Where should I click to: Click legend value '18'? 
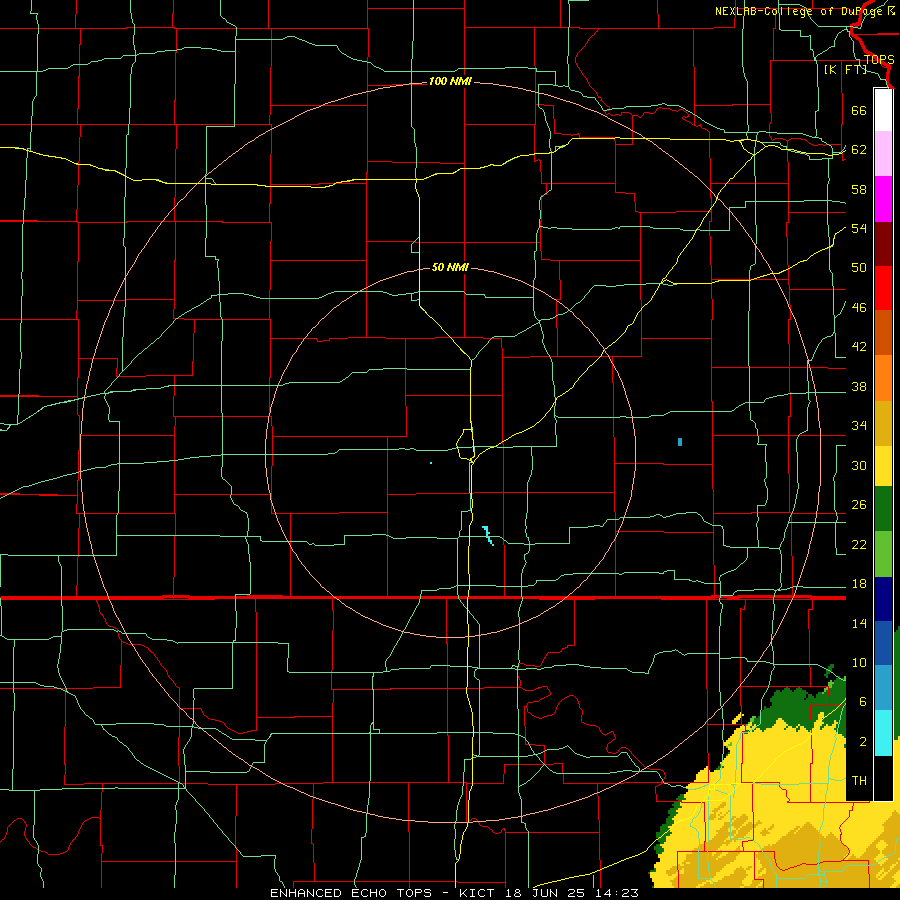pos(859,584)
